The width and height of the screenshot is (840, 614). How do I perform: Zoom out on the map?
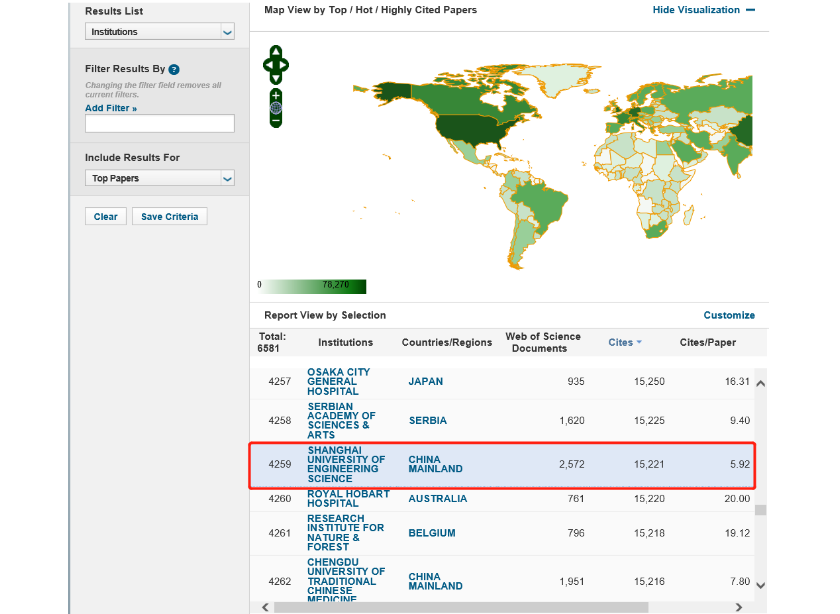pyautogui.click(x=276, y=121)
